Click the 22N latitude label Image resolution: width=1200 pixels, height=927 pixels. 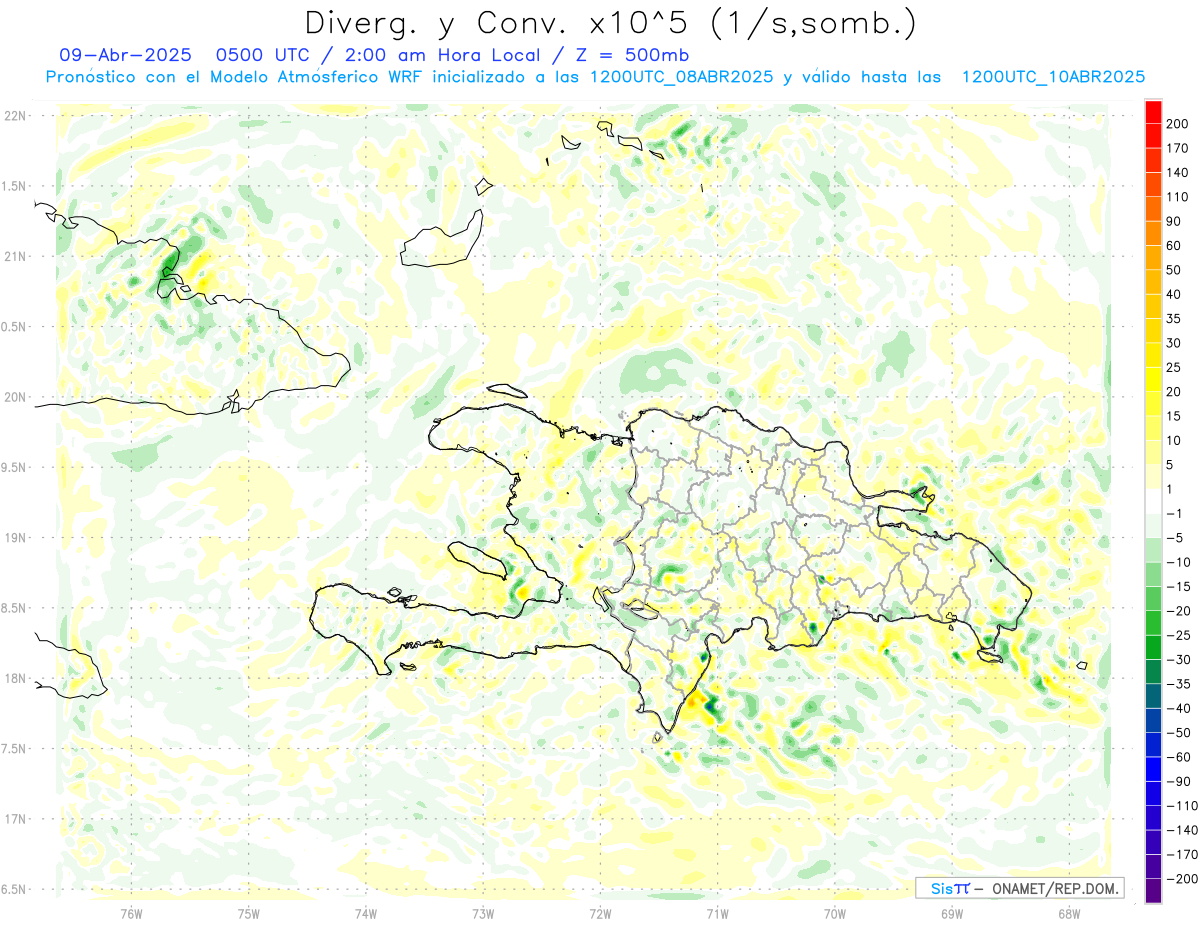(x=14, y=116)
